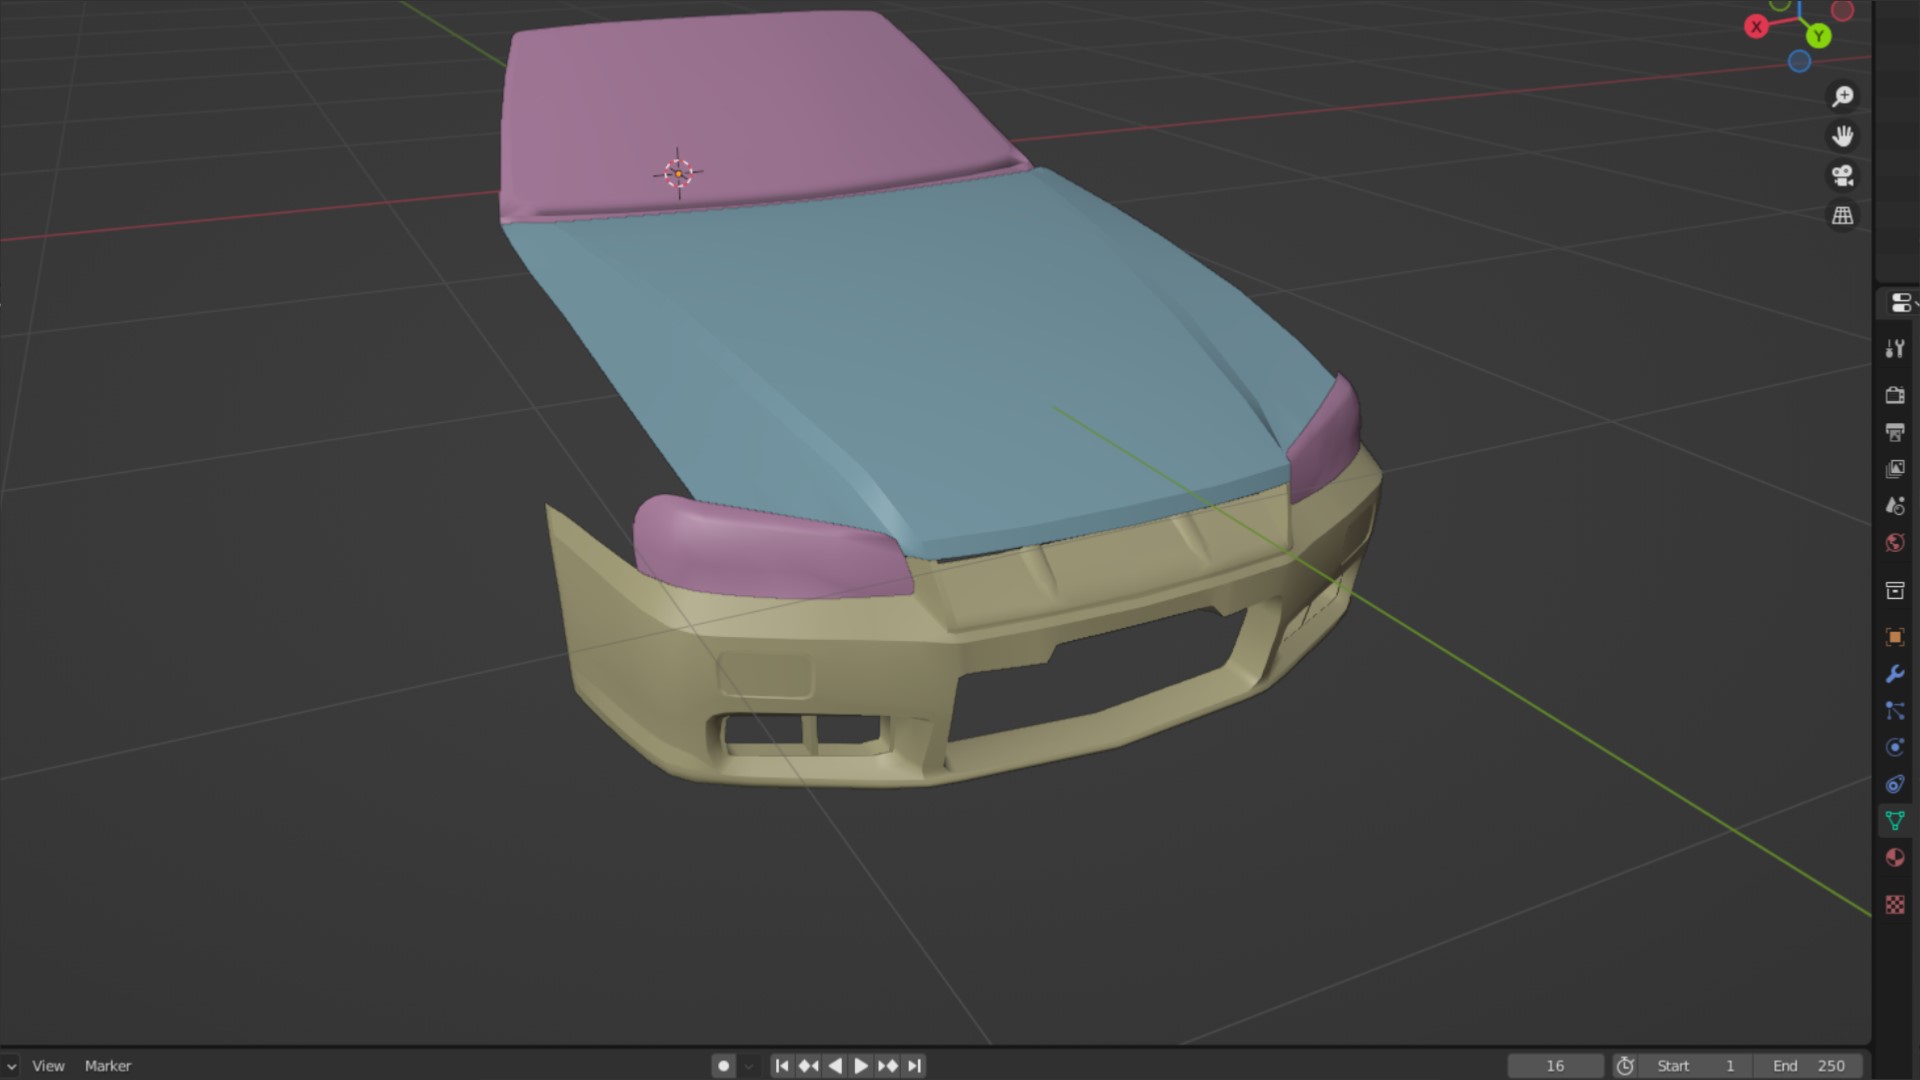Open the editor type dropdown in timeline
This screenshot has width=1920, height=1080.
click(x=10, y=1066)
